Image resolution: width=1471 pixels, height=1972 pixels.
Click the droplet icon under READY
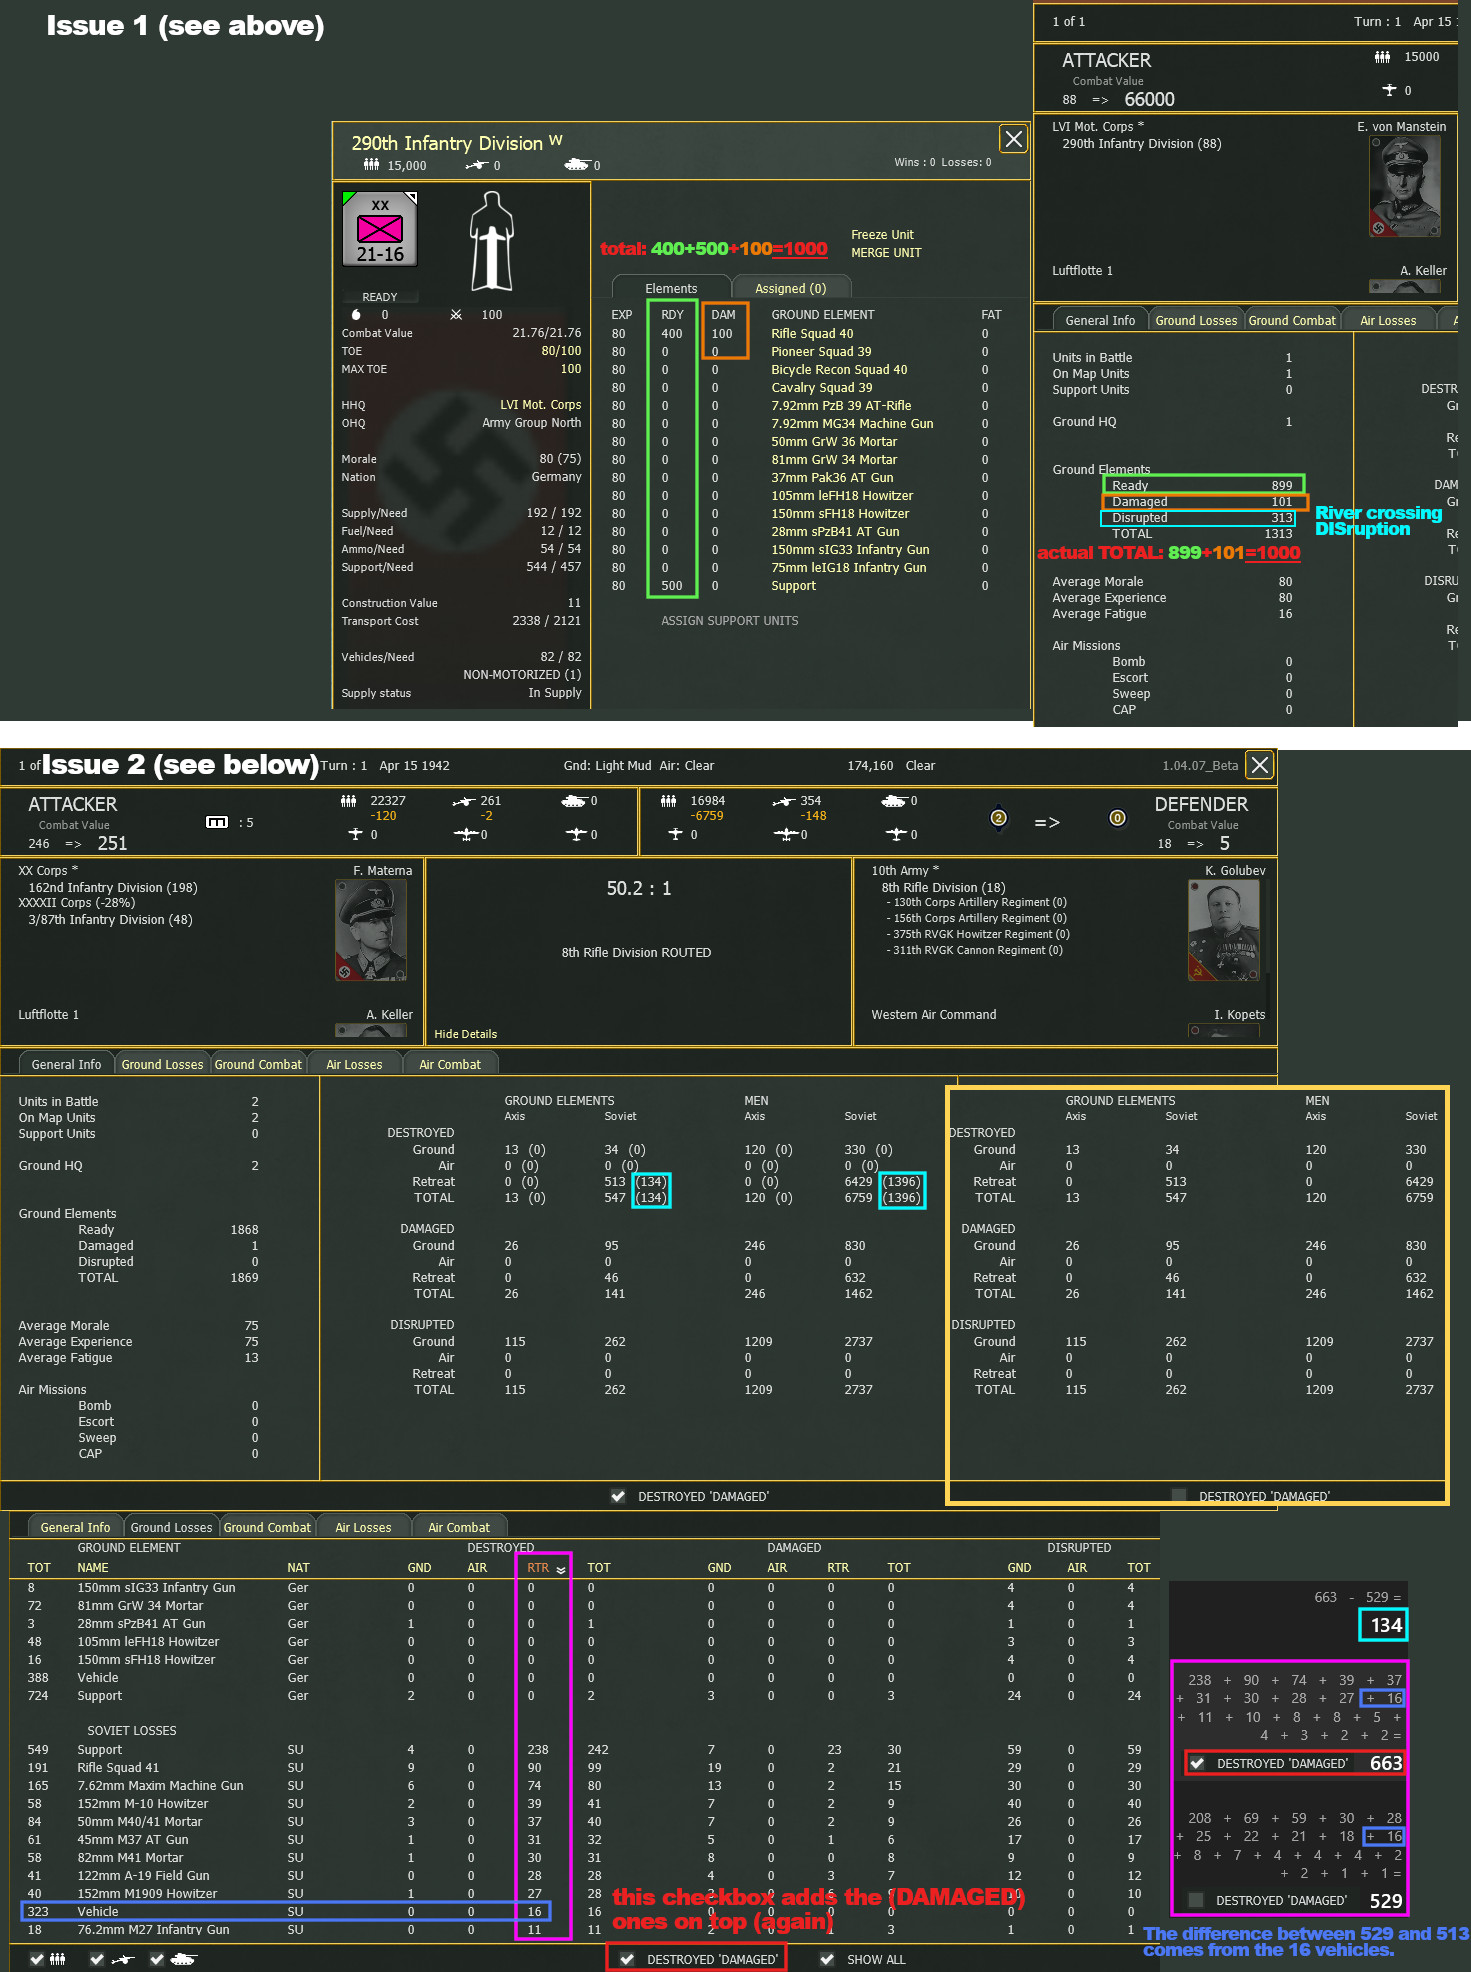[x=356, y=315]
